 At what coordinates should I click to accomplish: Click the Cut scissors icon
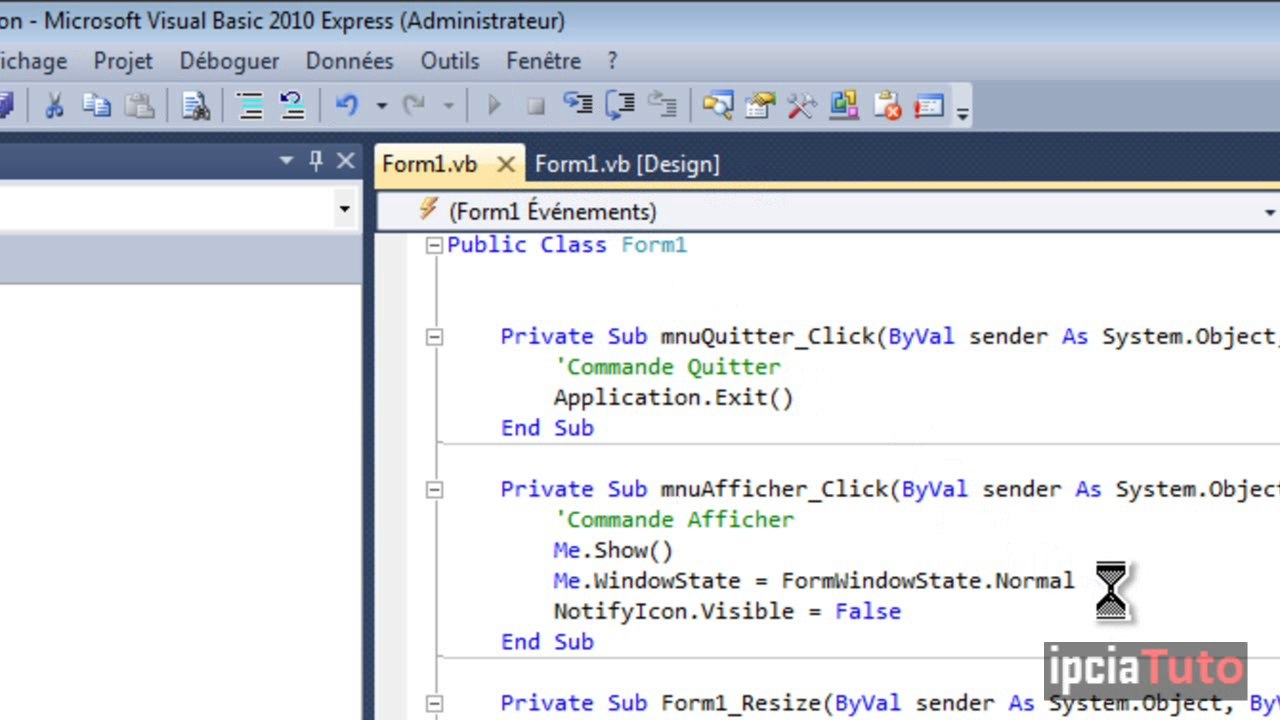54,105
